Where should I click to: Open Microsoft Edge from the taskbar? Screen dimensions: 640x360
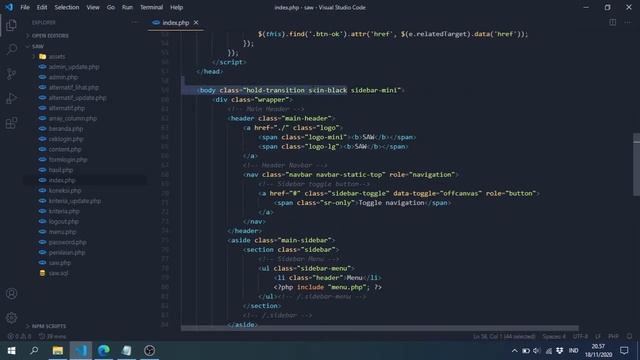104,351
